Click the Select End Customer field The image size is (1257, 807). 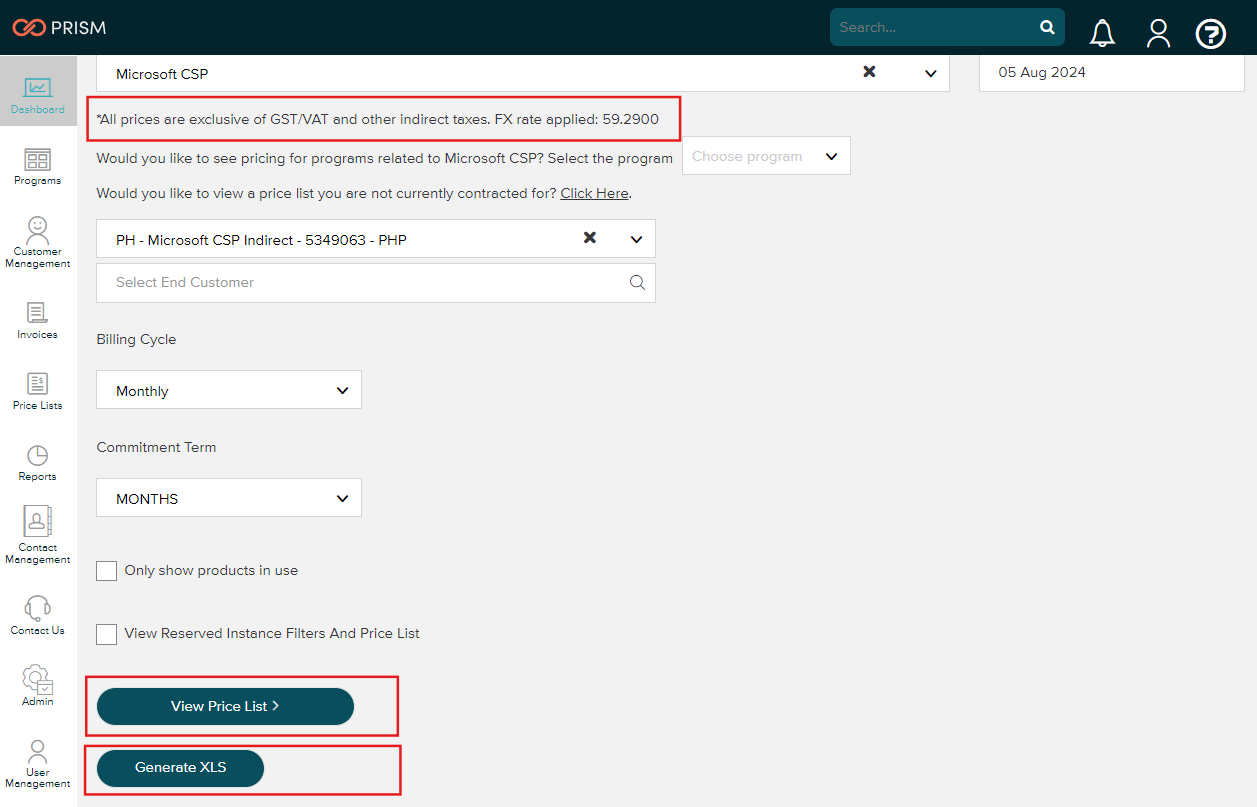[x=376, y=283]
